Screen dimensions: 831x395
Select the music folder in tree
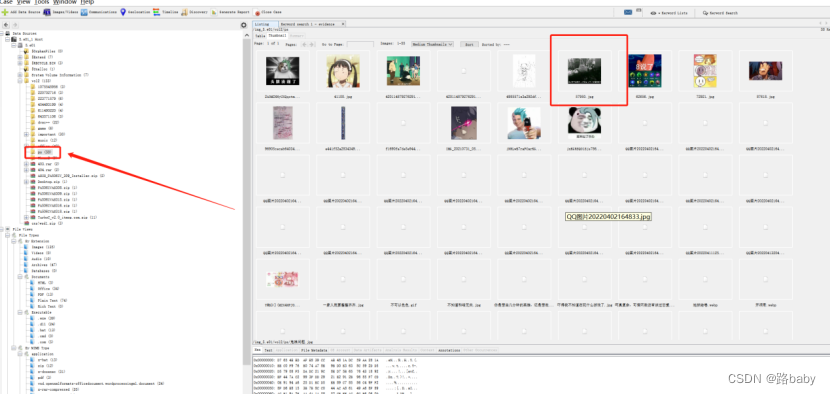(42, 140)
